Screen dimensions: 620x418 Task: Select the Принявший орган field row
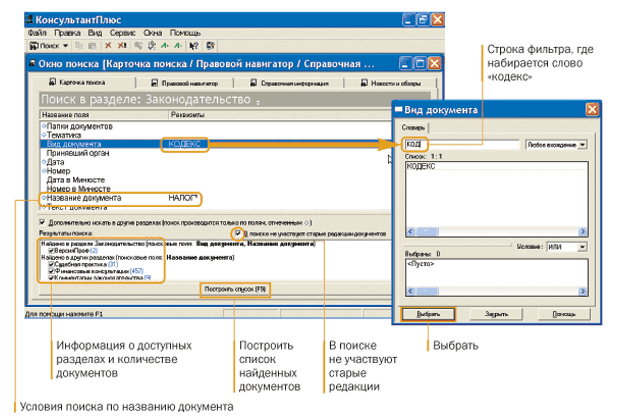point(215,153)
